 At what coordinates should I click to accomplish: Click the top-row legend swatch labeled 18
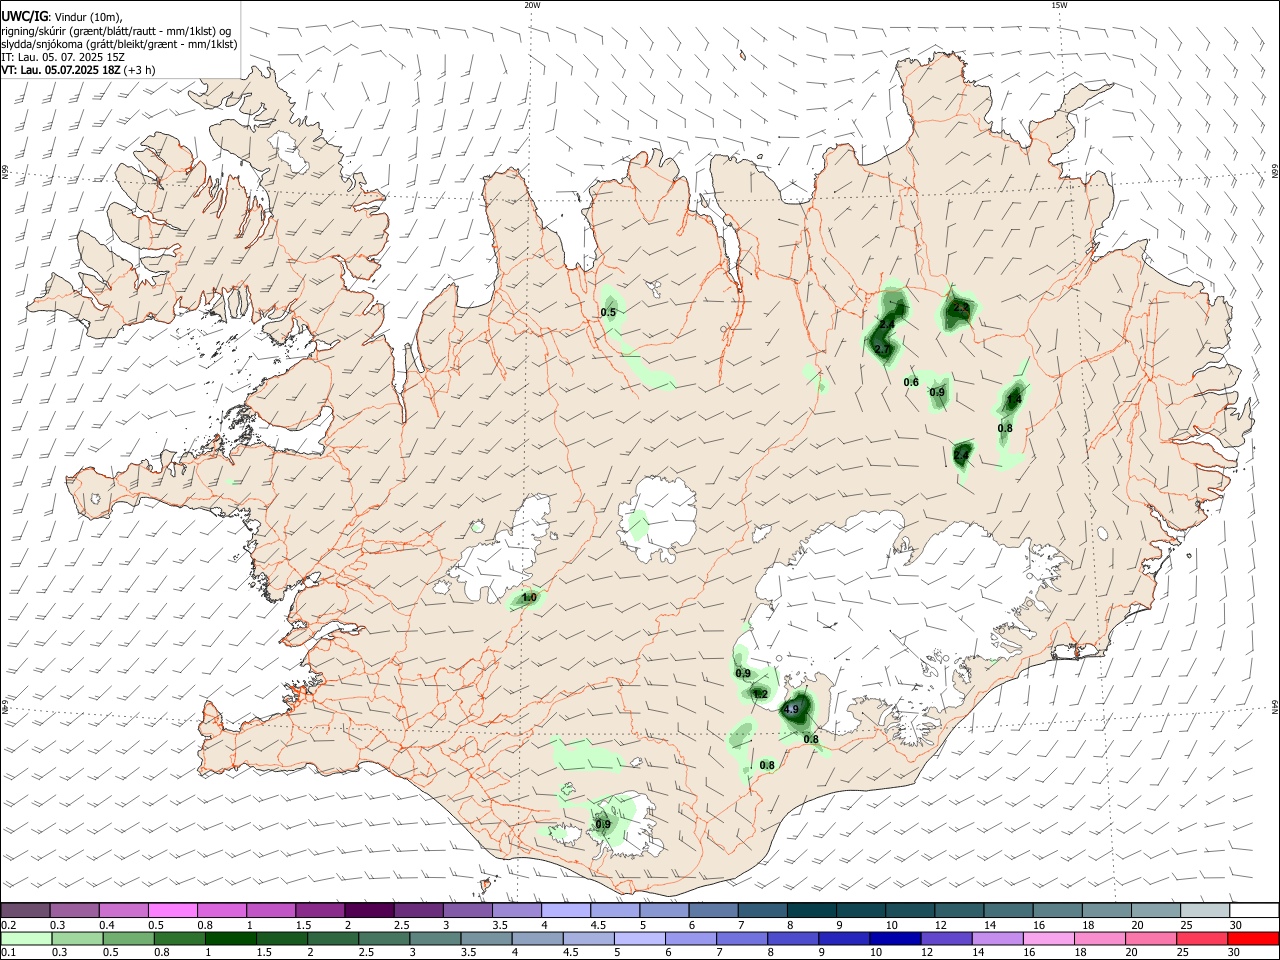1106,911
